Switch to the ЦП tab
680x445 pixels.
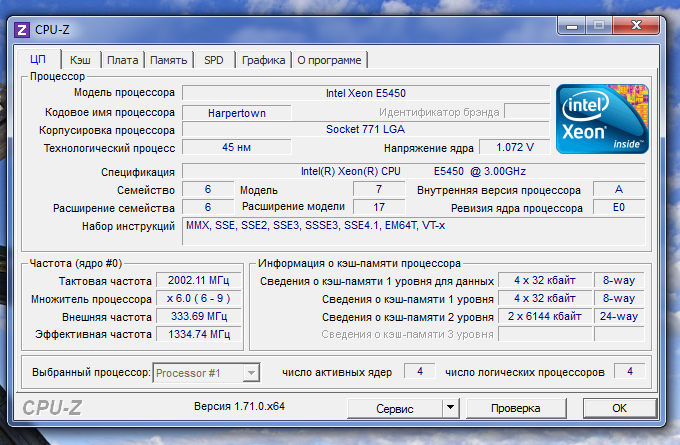pyautogui.click(x=38, y=59)
